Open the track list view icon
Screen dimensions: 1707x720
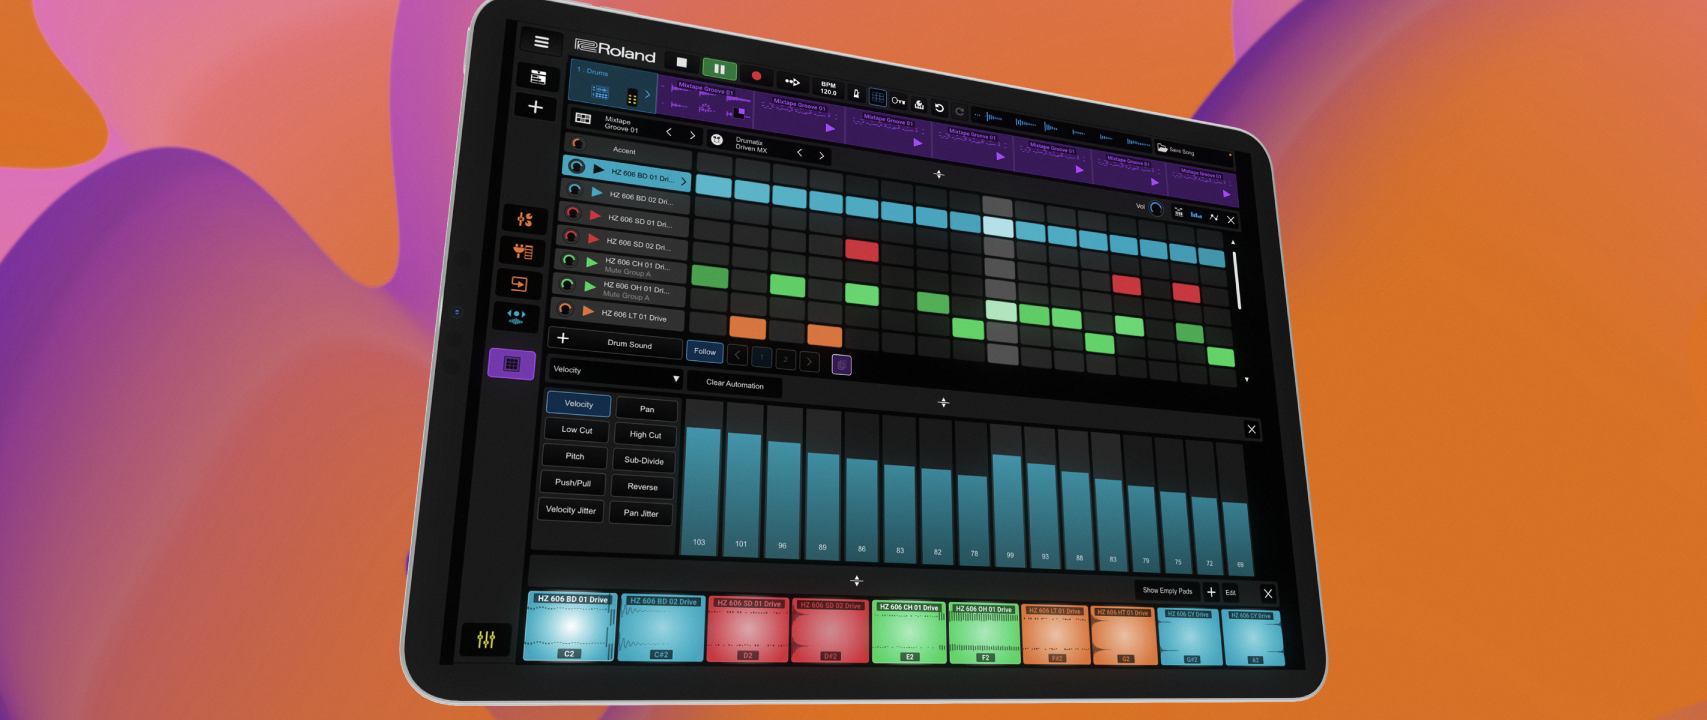pyautogui.click(x=538, y=77)
